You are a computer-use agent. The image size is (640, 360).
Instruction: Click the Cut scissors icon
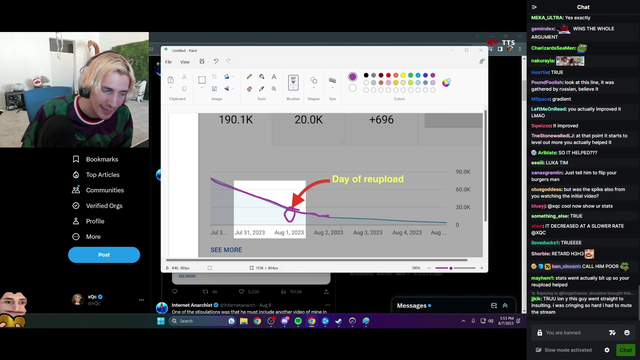coord(184,76)
